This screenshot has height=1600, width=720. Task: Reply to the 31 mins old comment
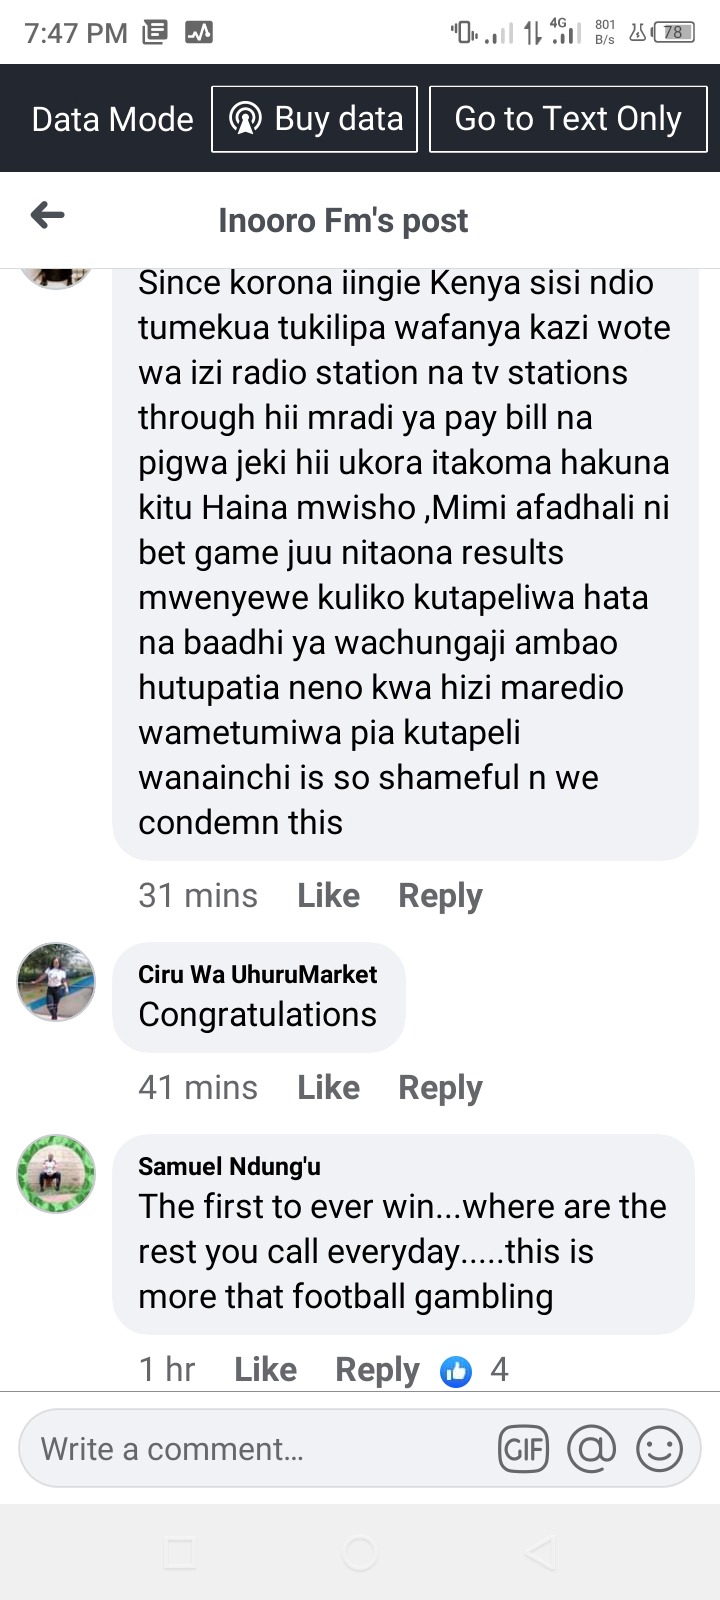440,896
